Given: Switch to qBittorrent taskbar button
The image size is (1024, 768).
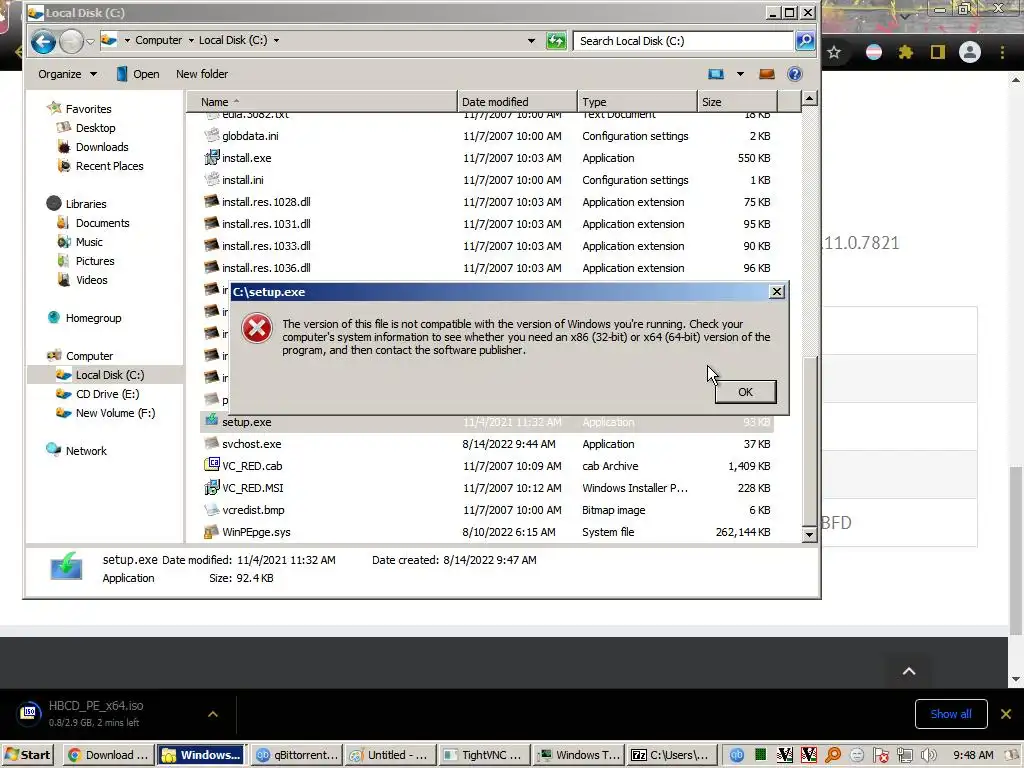Looking at the screenshot, I should tap(297, 755).
